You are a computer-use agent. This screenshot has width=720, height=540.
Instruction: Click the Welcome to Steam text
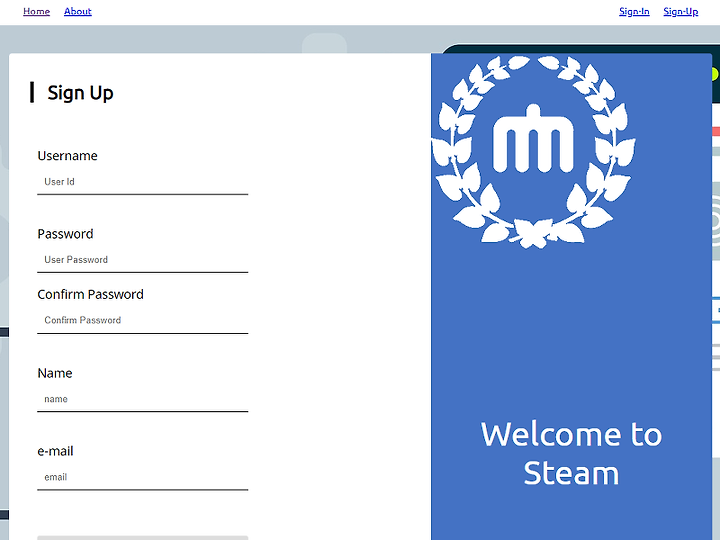click(571, 454)
